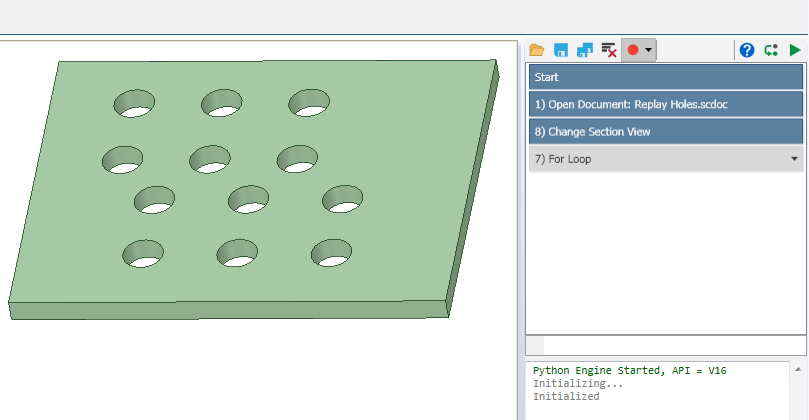The width and height of the screenshot is (809, 420).
Task: Select the plate's front side face
Action: 229,311
